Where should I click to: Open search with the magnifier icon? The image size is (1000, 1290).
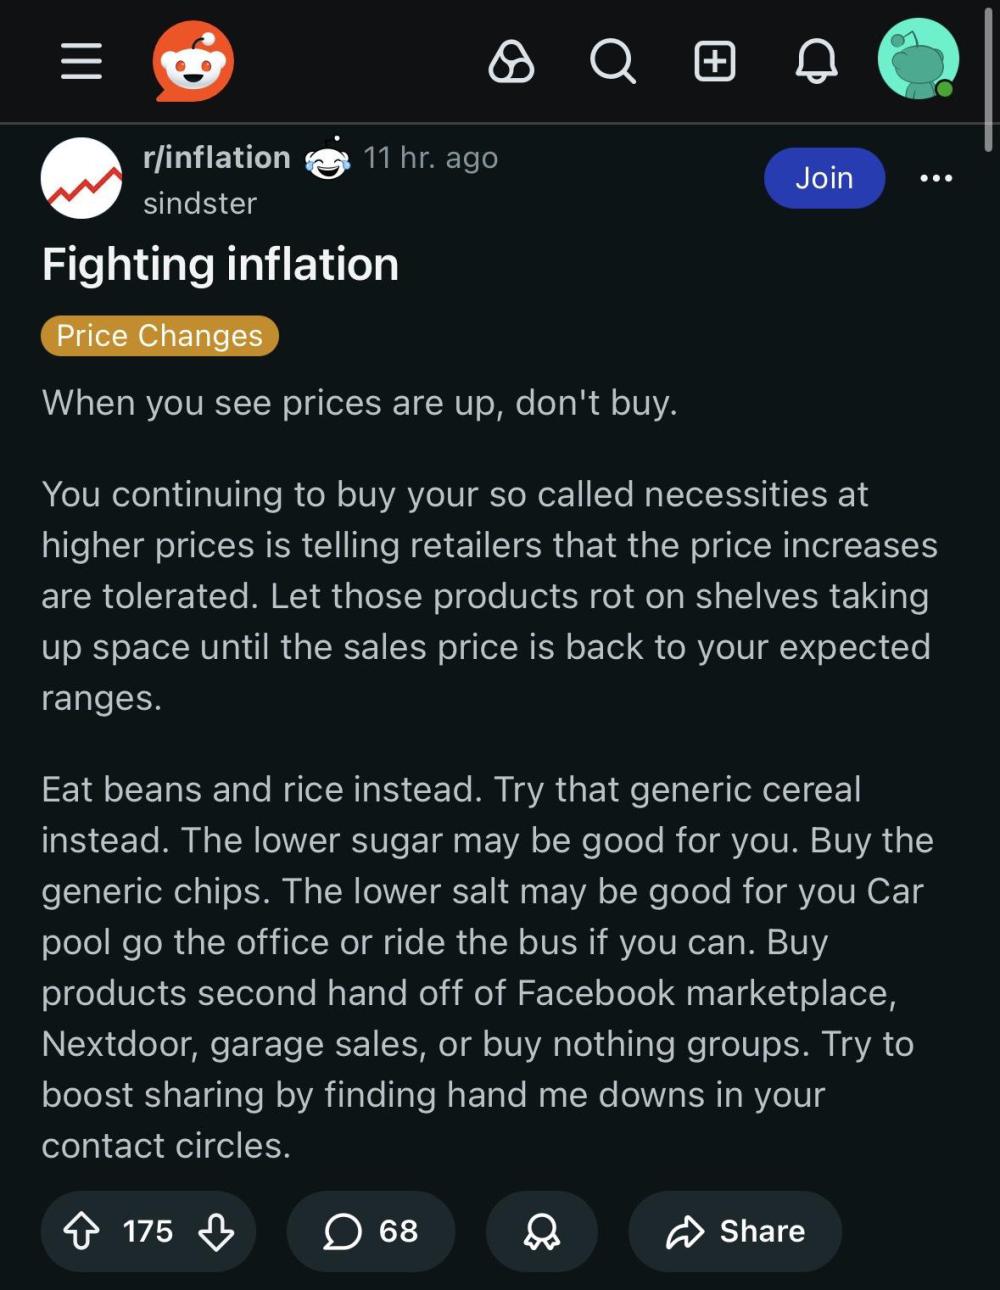[612, 62]
